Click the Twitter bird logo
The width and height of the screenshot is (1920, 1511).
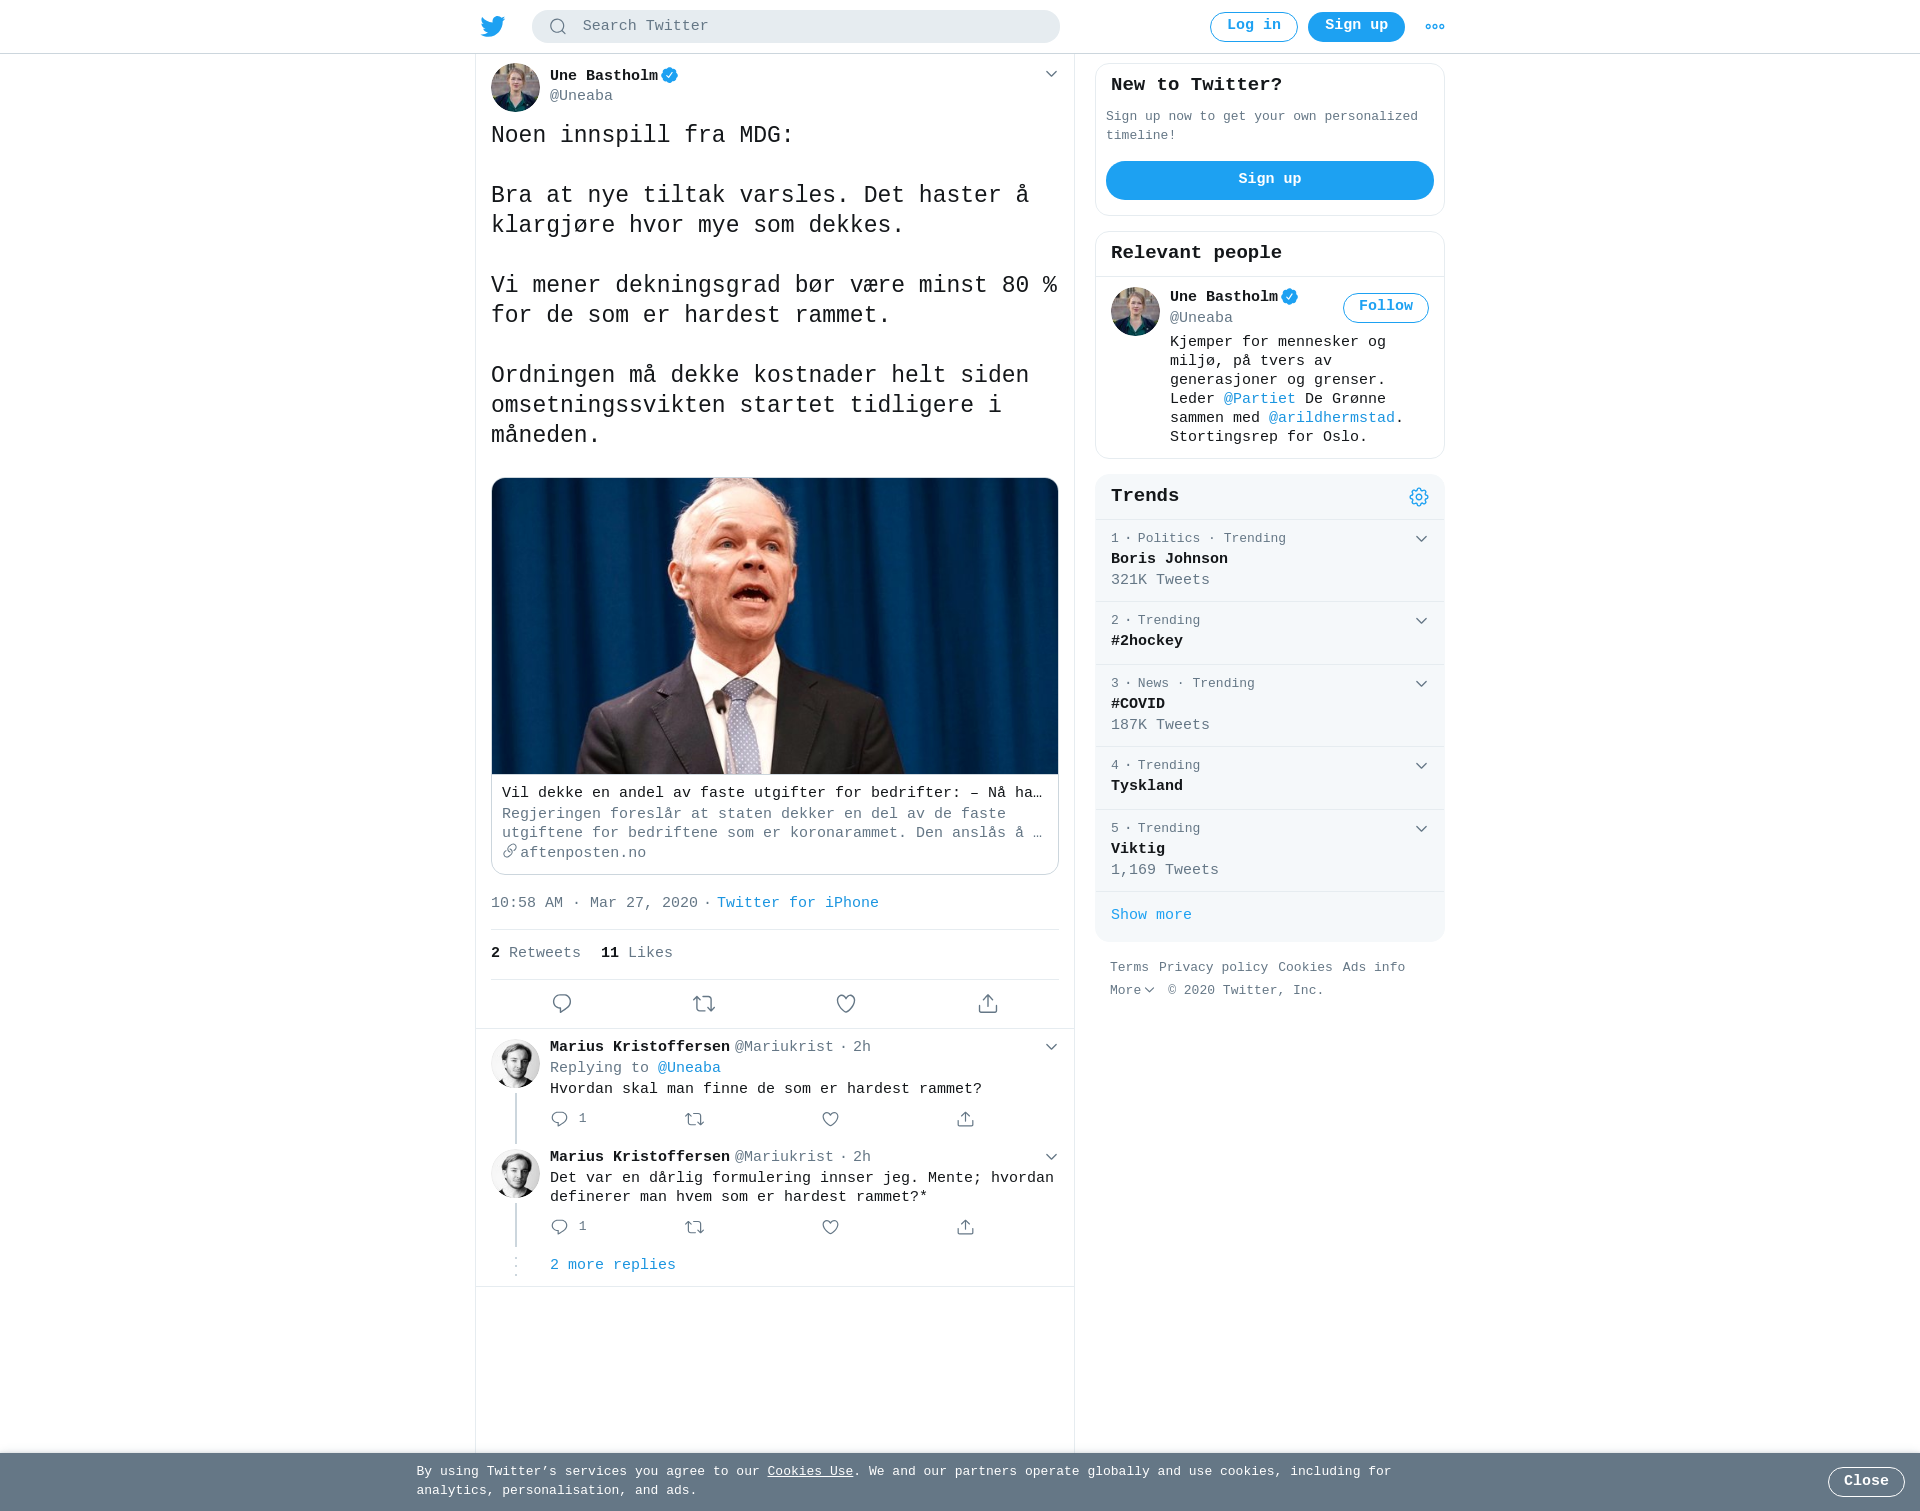coord(493,26)
